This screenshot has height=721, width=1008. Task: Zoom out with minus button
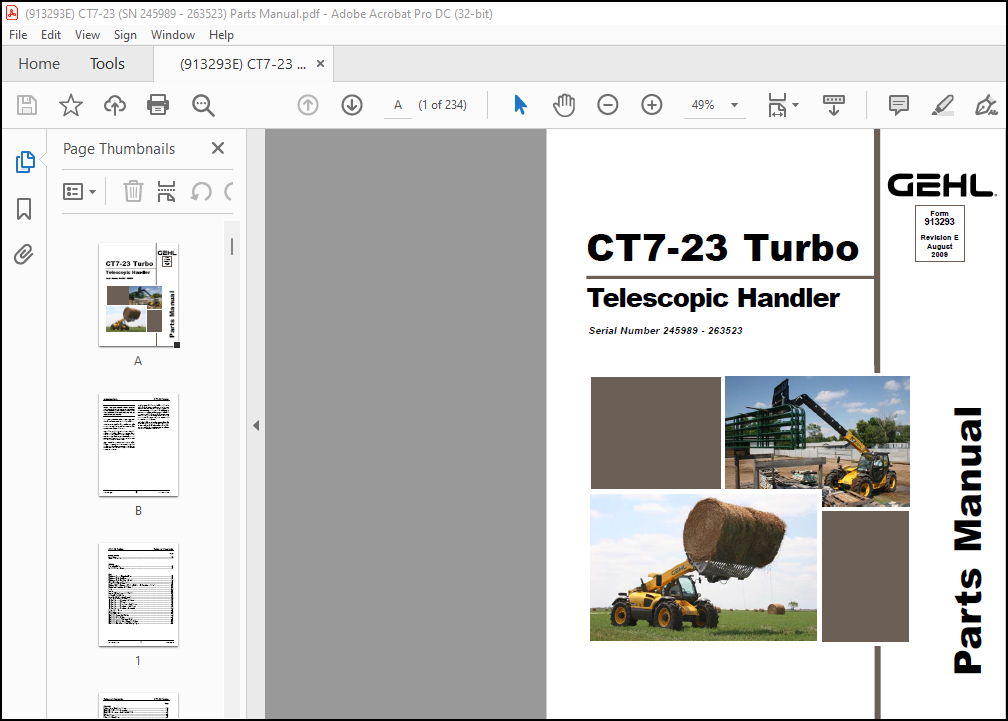pos(608,105)
